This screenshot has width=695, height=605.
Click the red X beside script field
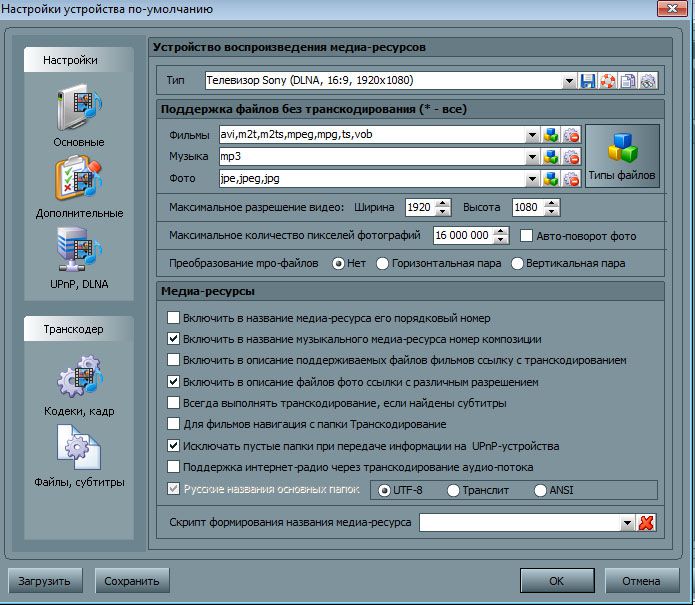click(x=646, y=522)
